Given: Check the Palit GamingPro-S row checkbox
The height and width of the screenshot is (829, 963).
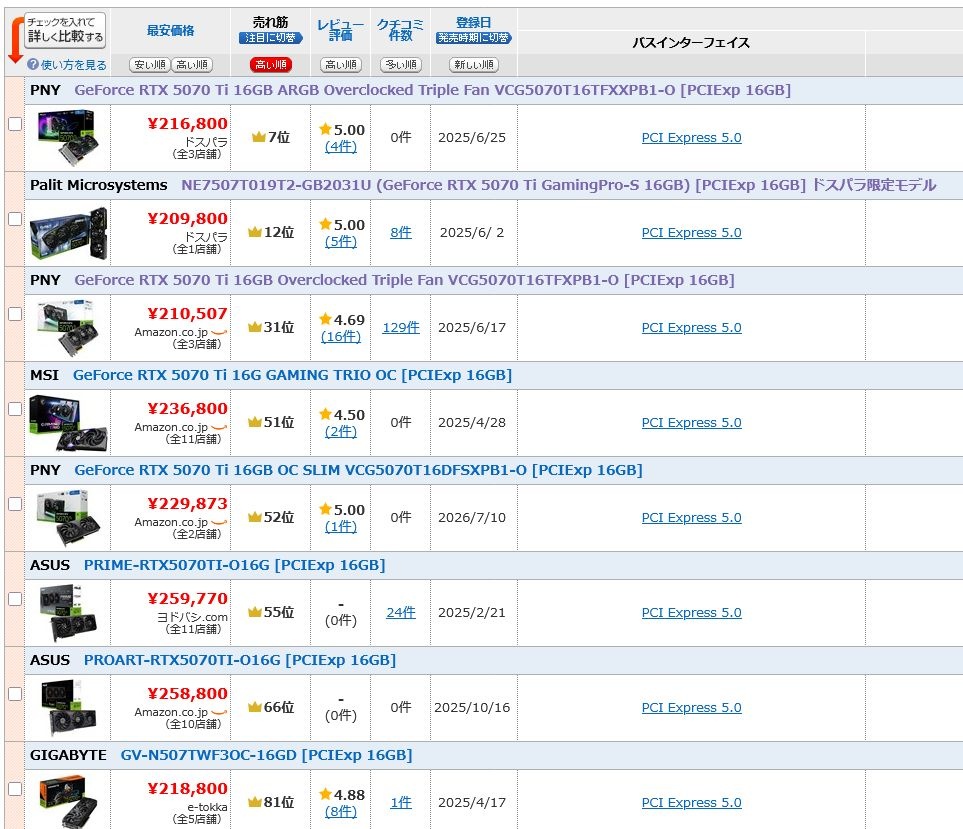Looking at the screenshot, I should [x=15, y=219].
